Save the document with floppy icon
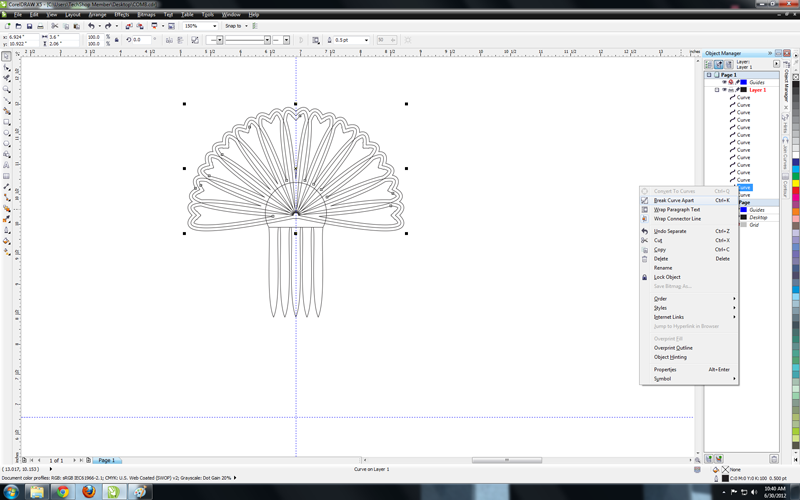The width and height of the screenshot is (800, 500). point(30,26)
